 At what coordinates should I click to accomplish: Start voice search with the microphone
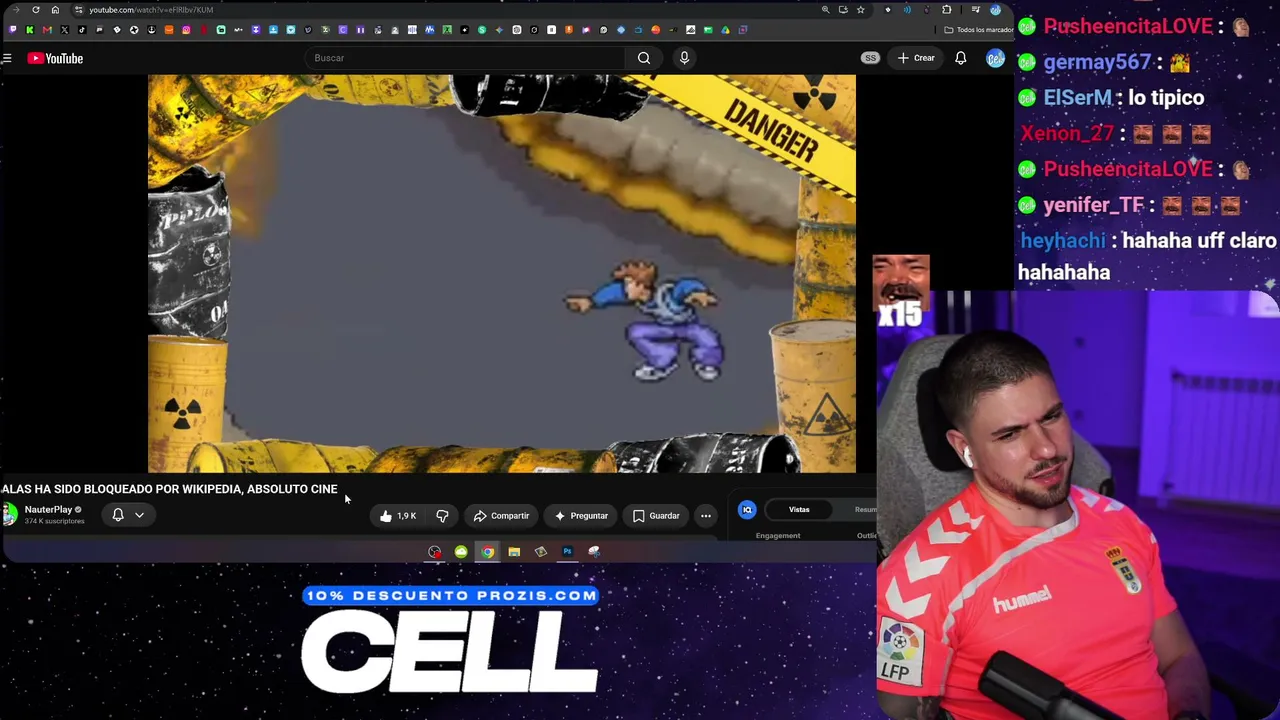684,58
